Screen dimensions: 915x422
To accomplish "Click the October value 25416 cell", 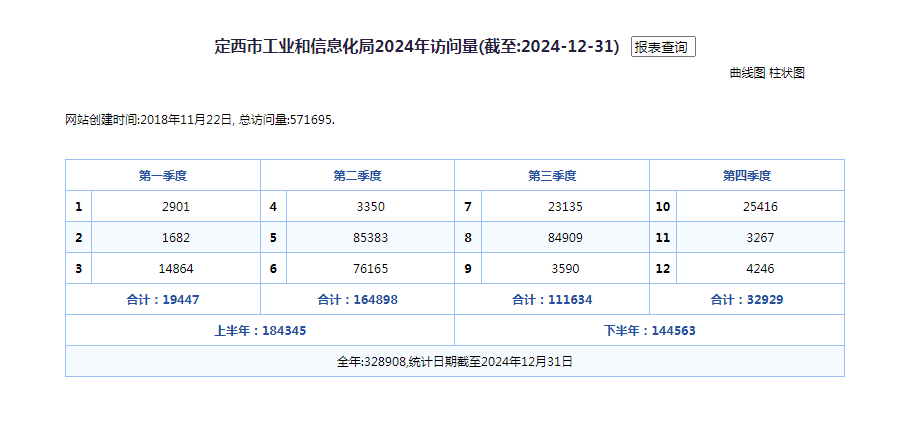I will [759, 207].
